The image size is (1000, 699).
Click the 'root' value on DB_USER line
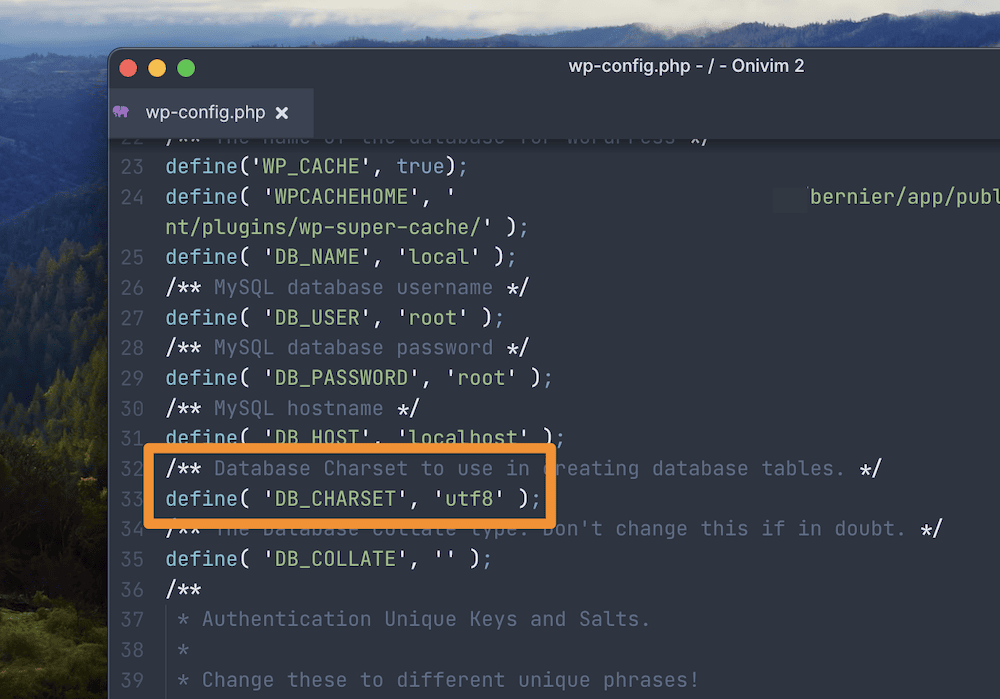tap(432, 318)
